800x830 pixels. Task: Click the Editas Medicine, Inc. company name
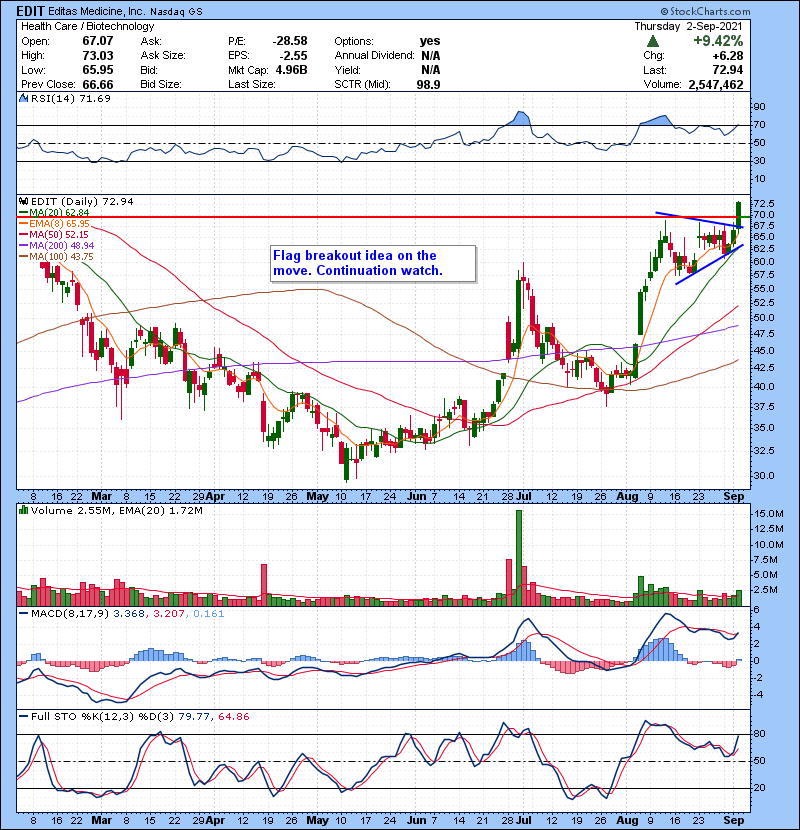coord(96,11)
